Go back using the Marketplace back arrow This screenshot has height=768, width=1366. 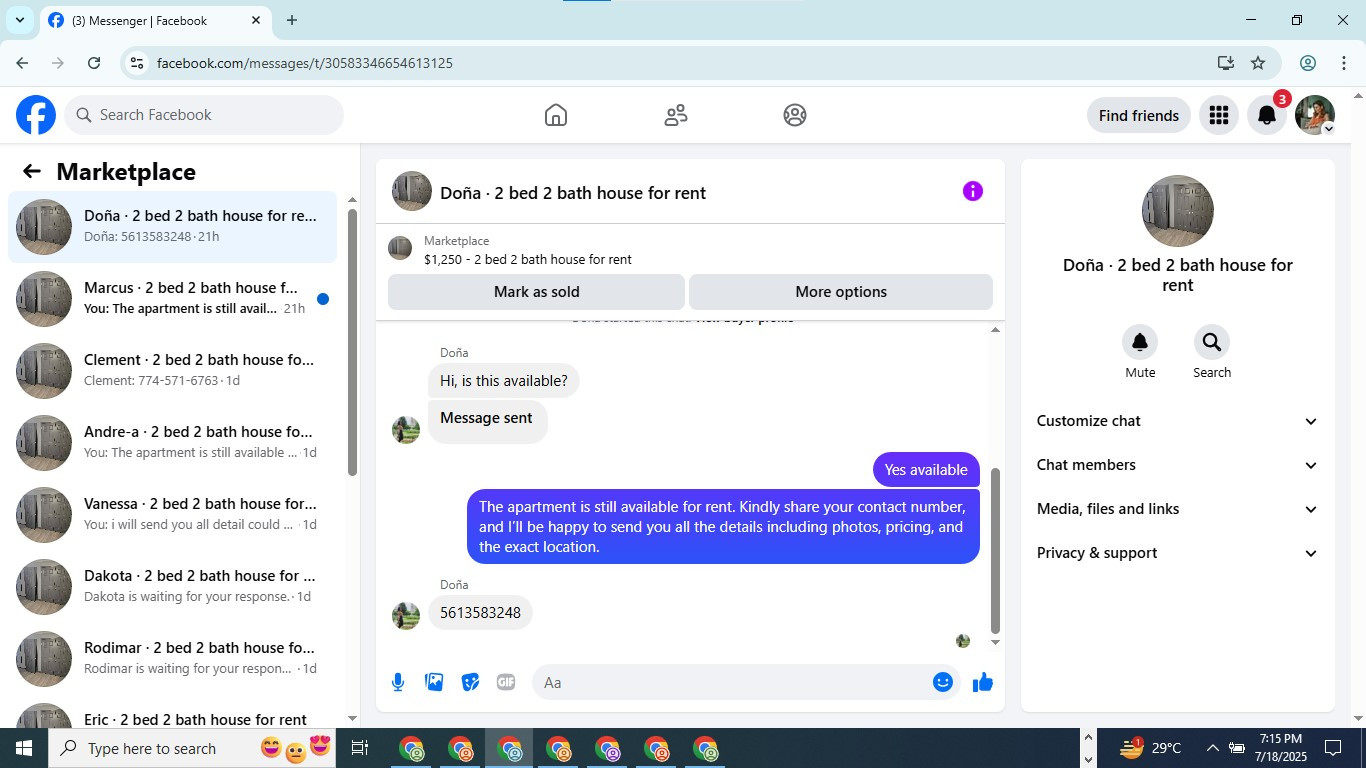(x=32, y=171)
